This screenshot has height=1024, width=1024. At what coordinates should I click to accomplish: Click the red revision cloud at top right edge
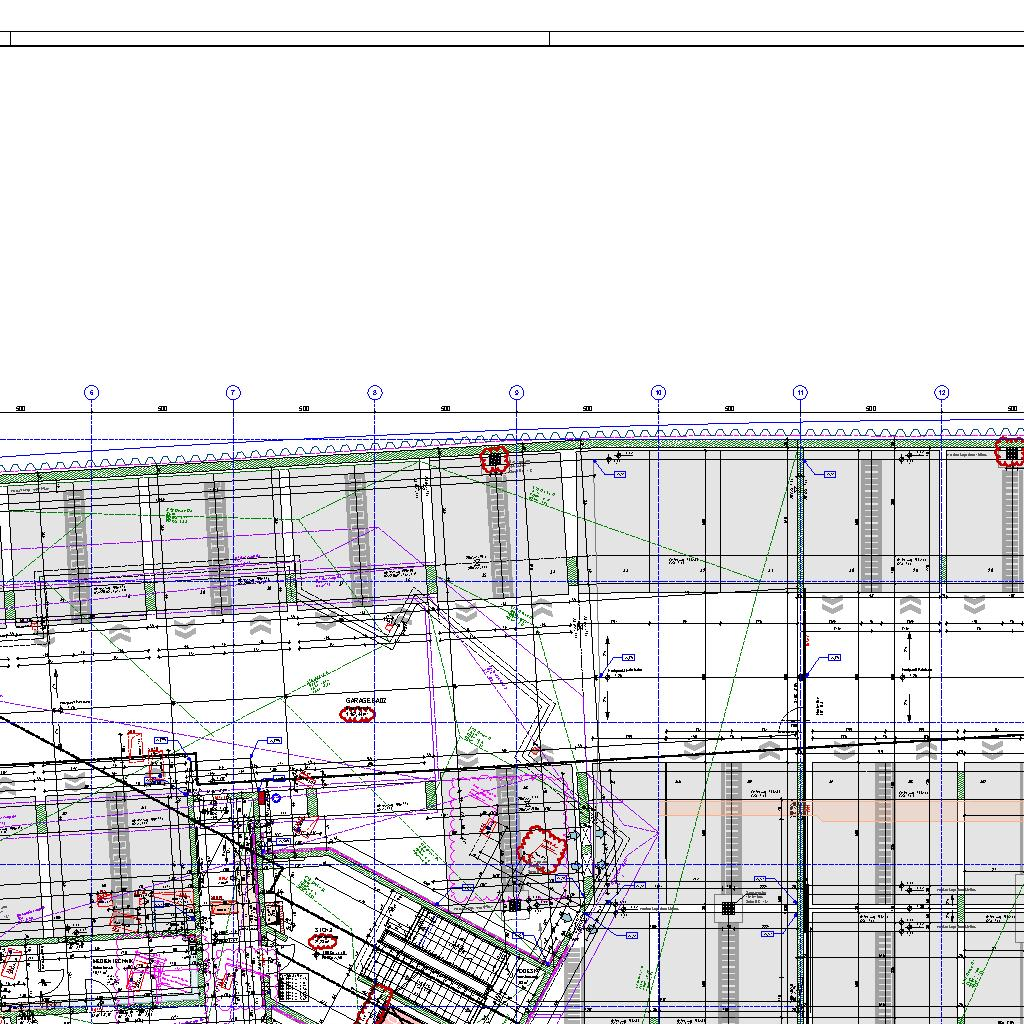(1011, 453)
